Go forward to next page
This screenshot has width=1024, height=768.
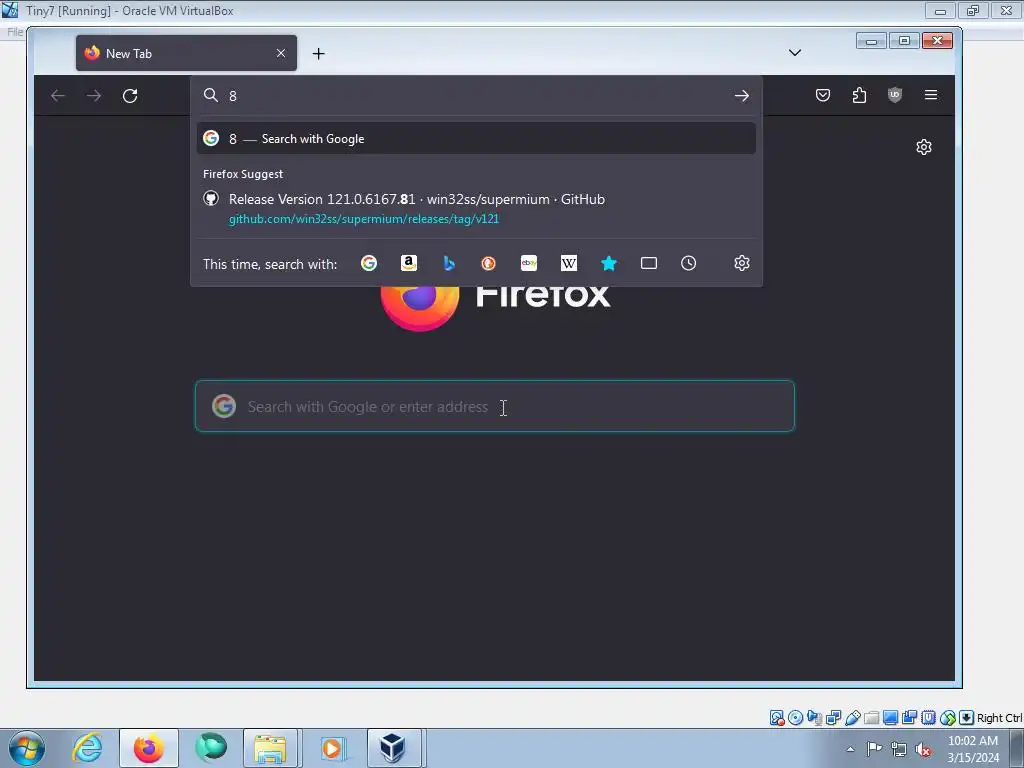pos(94,96)
